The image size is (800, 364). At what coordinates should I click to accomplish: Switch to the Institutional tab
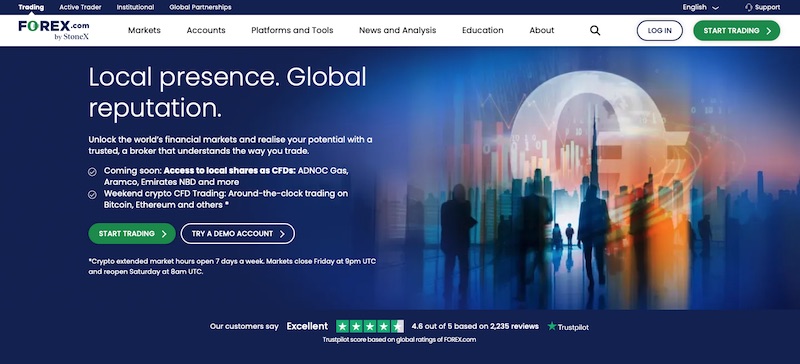coord(135,7)
